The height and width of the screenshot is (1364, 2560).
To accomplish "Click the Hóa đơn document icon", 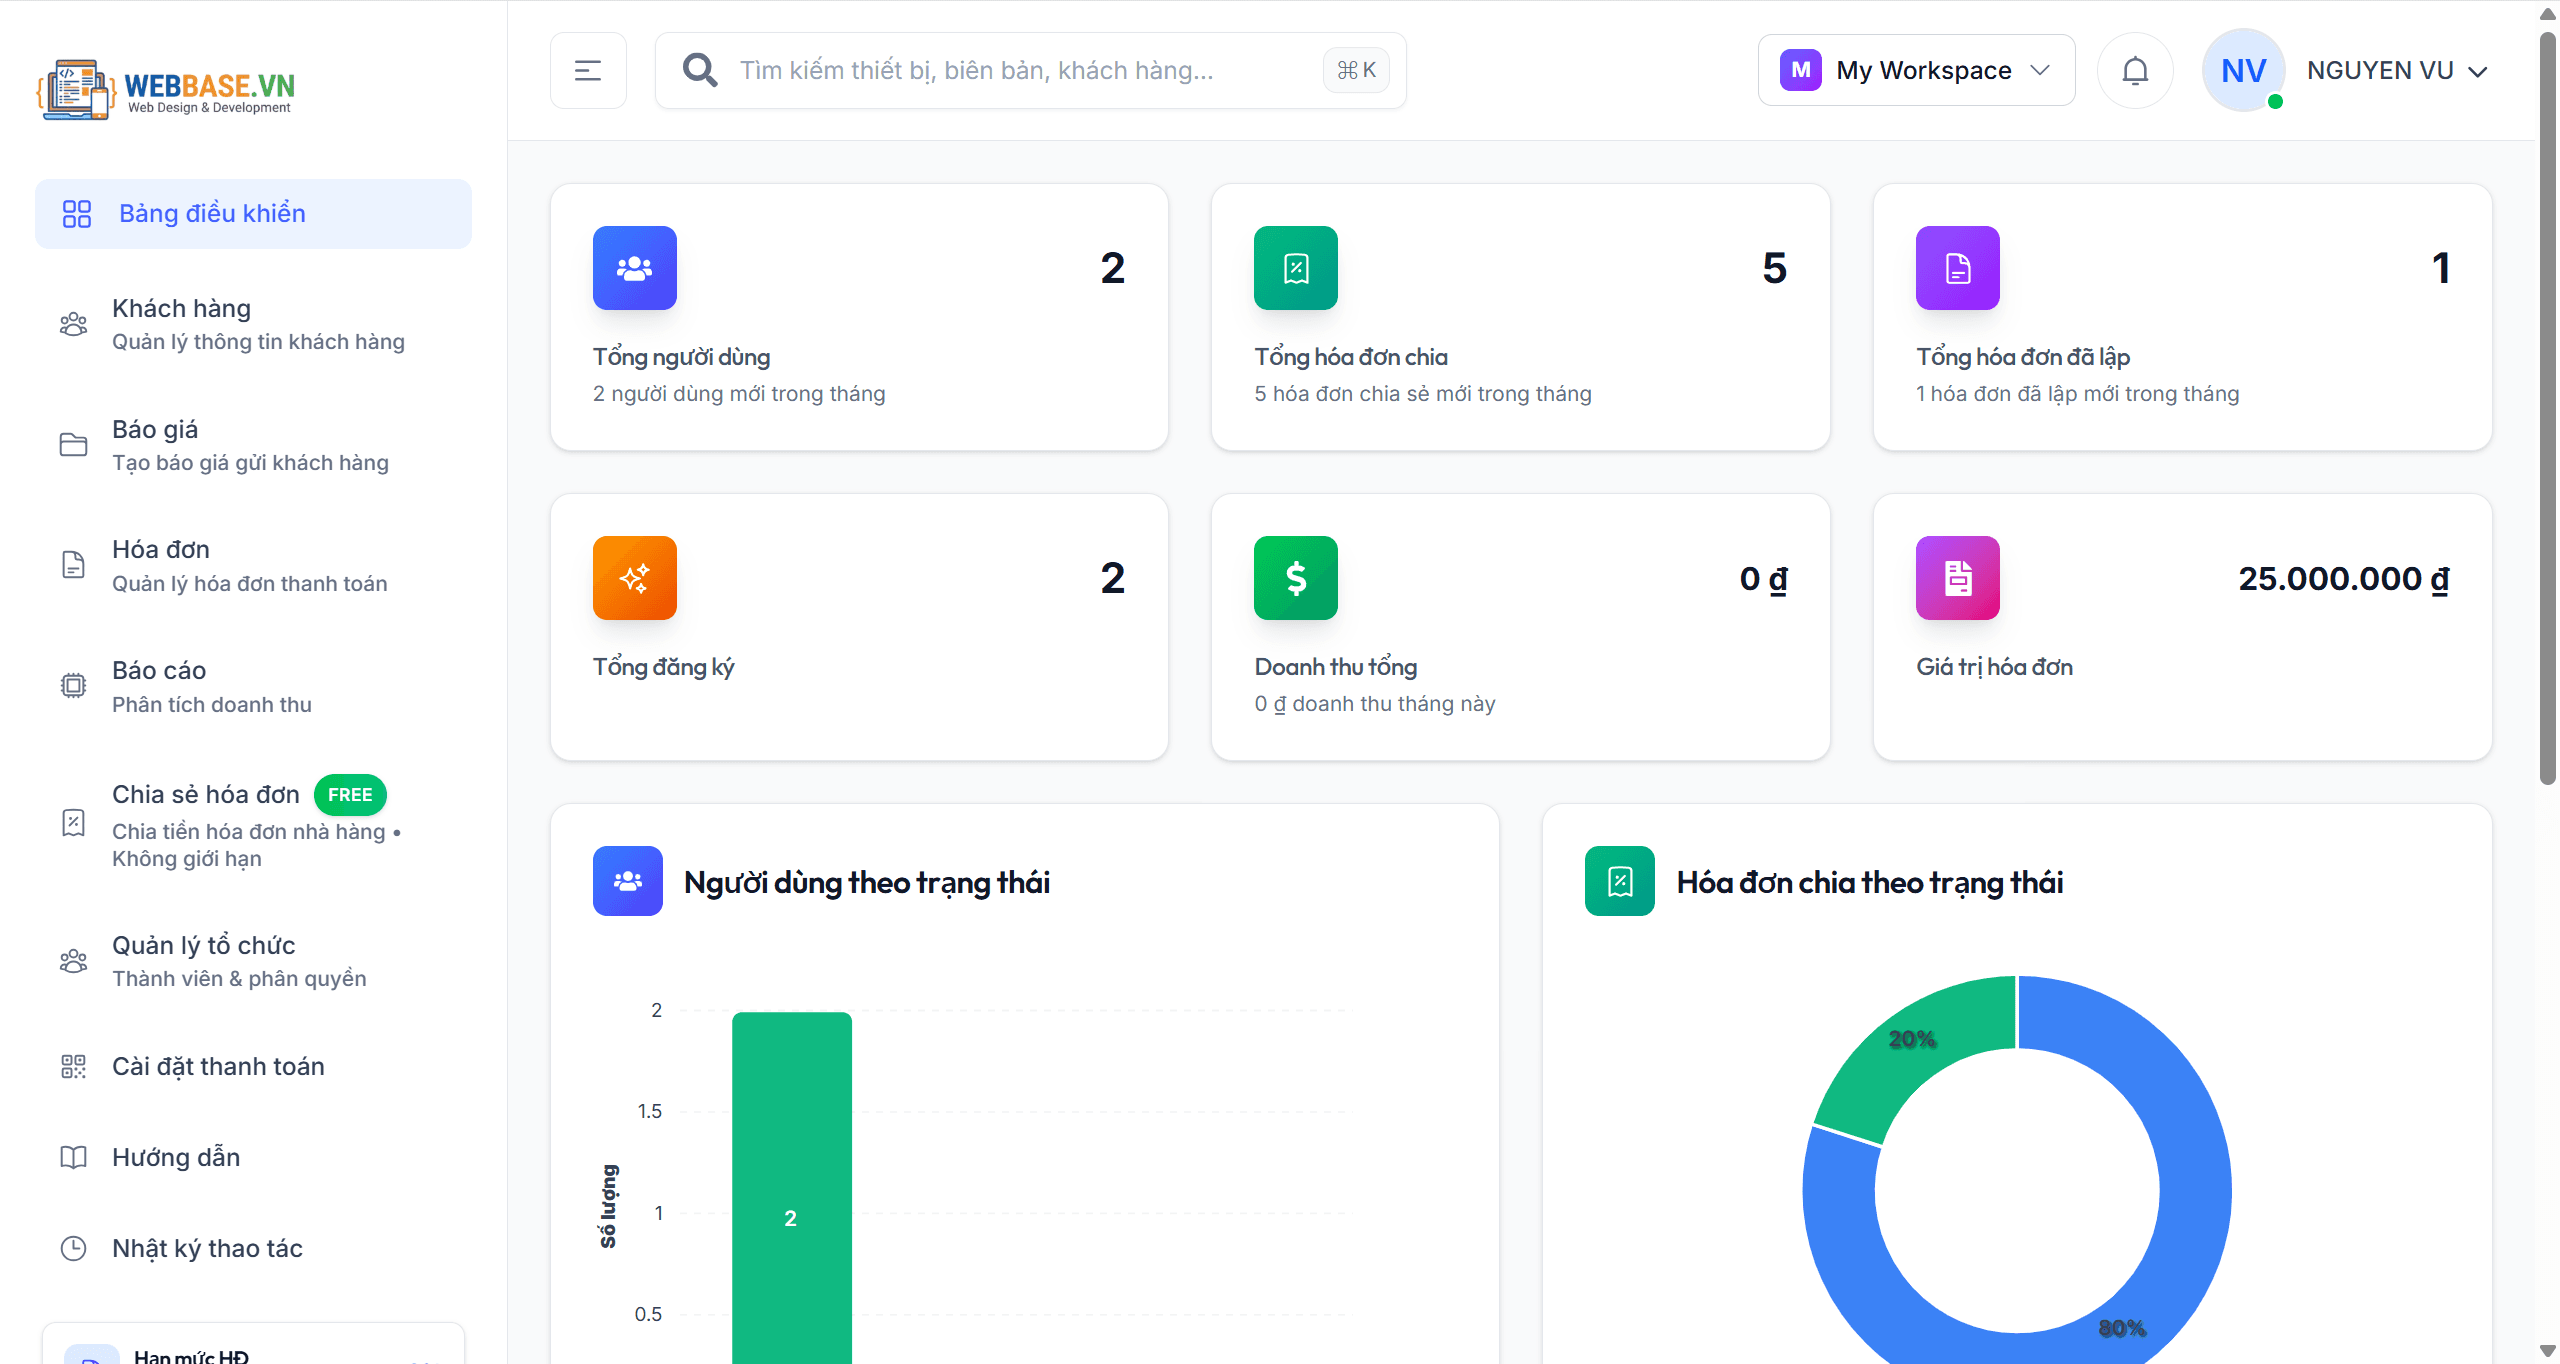I will point(74,565).
